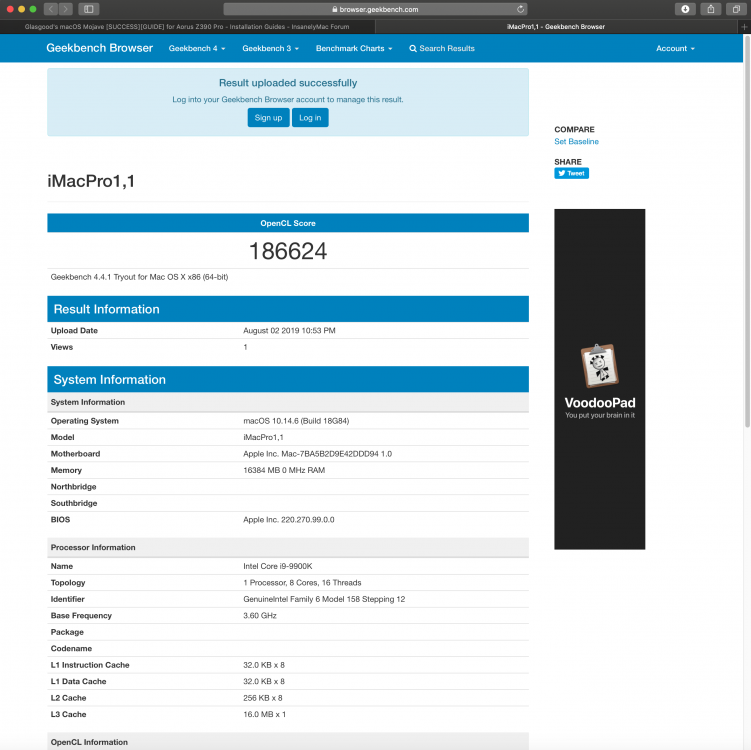Image resolution: width=751 pixels, height=750 pixels.
Task: Click the OpenCL score value 186624
Action: [x=288, y=251]
